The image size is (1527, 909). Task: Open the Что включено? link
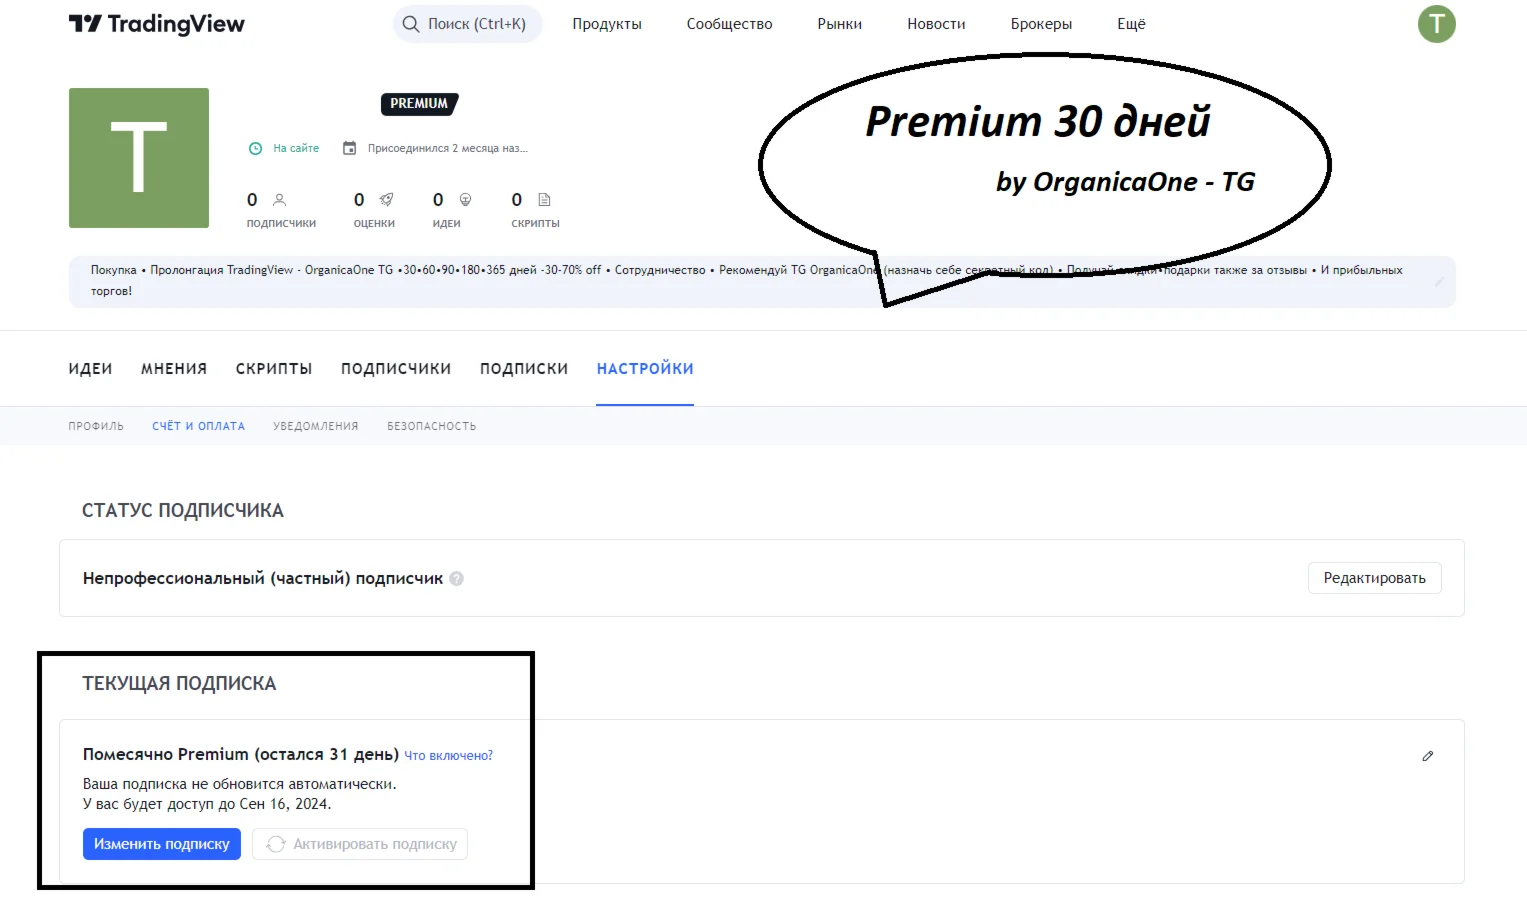coord(448,756)
